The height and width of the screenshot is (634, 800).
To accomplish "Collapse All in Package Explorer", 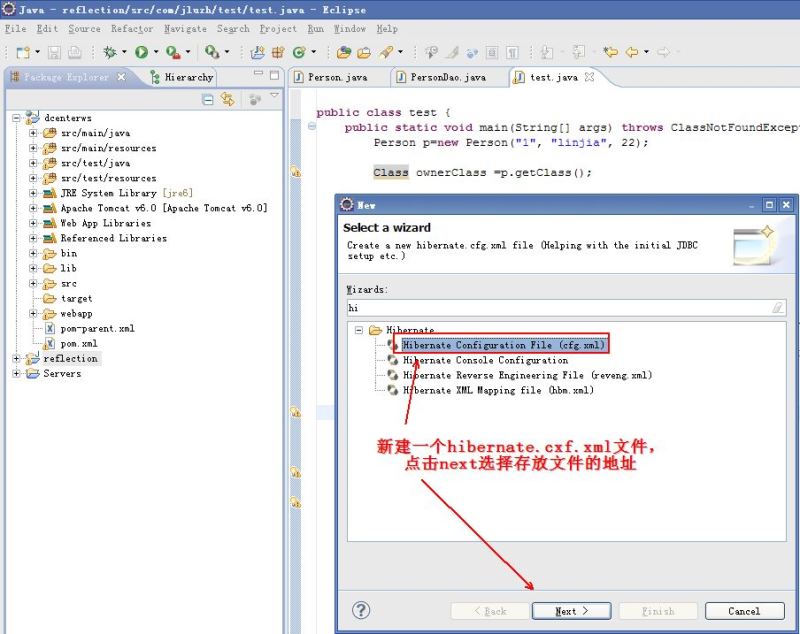I will (208, 100).
